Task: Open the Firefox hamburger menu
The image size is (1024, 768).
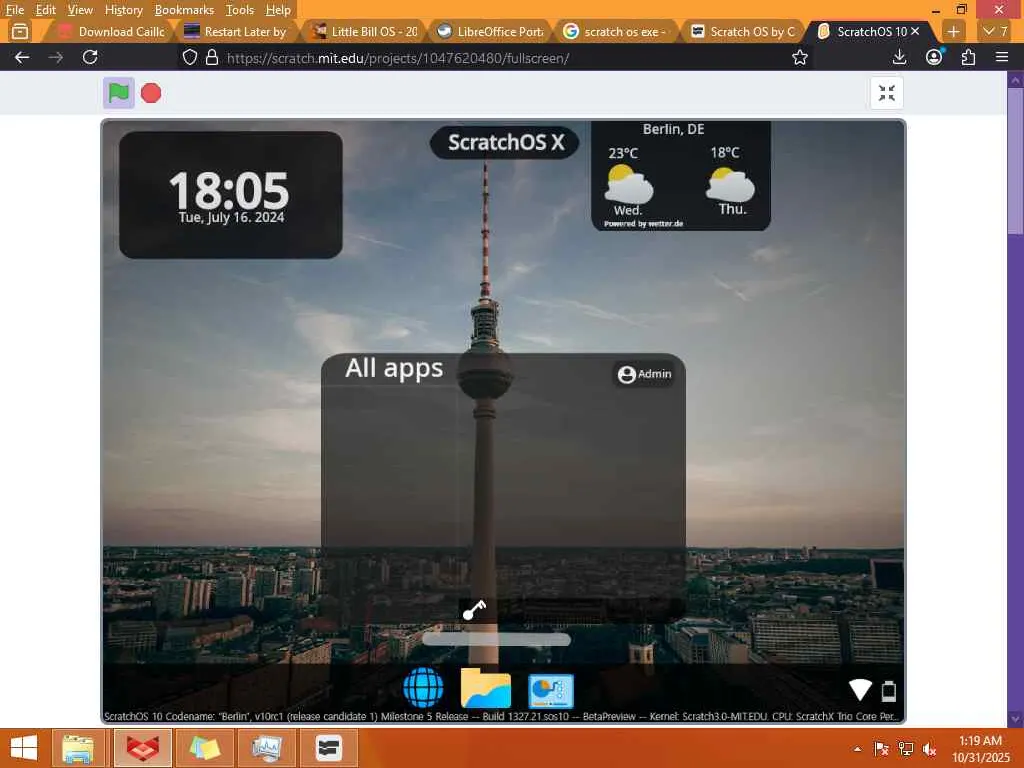Action: click(1002, 57)
